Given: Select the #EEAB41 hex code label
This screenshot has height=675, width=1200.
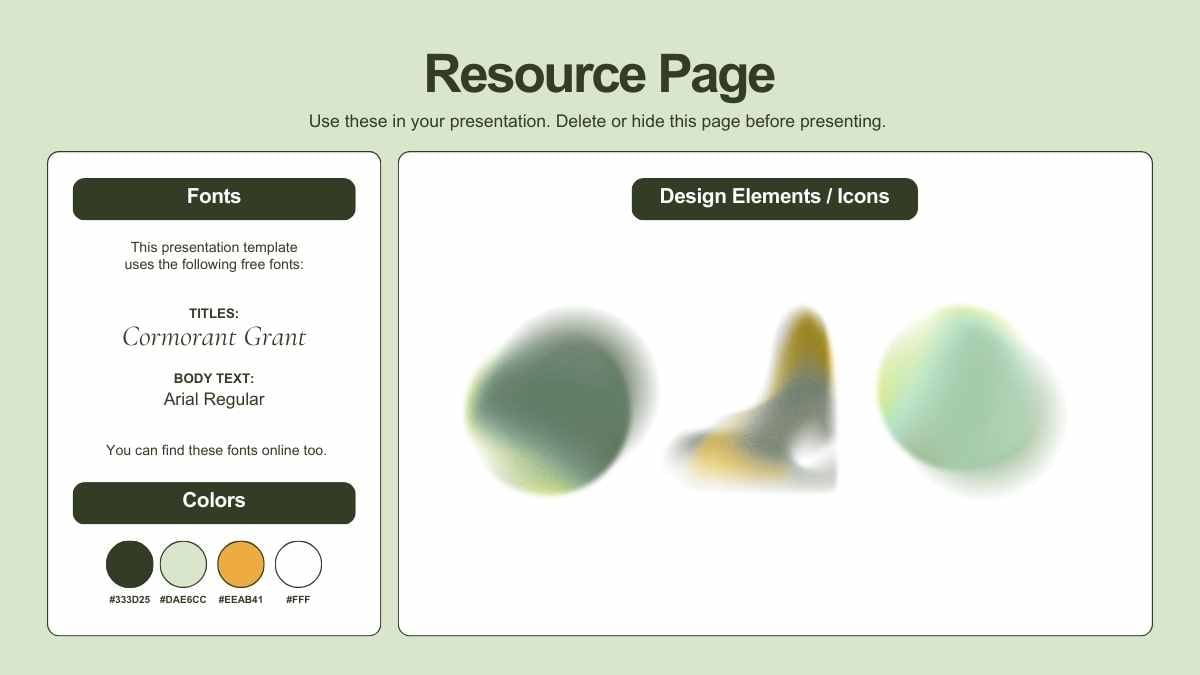Looking at the screenshot, I should coord(241,600).
